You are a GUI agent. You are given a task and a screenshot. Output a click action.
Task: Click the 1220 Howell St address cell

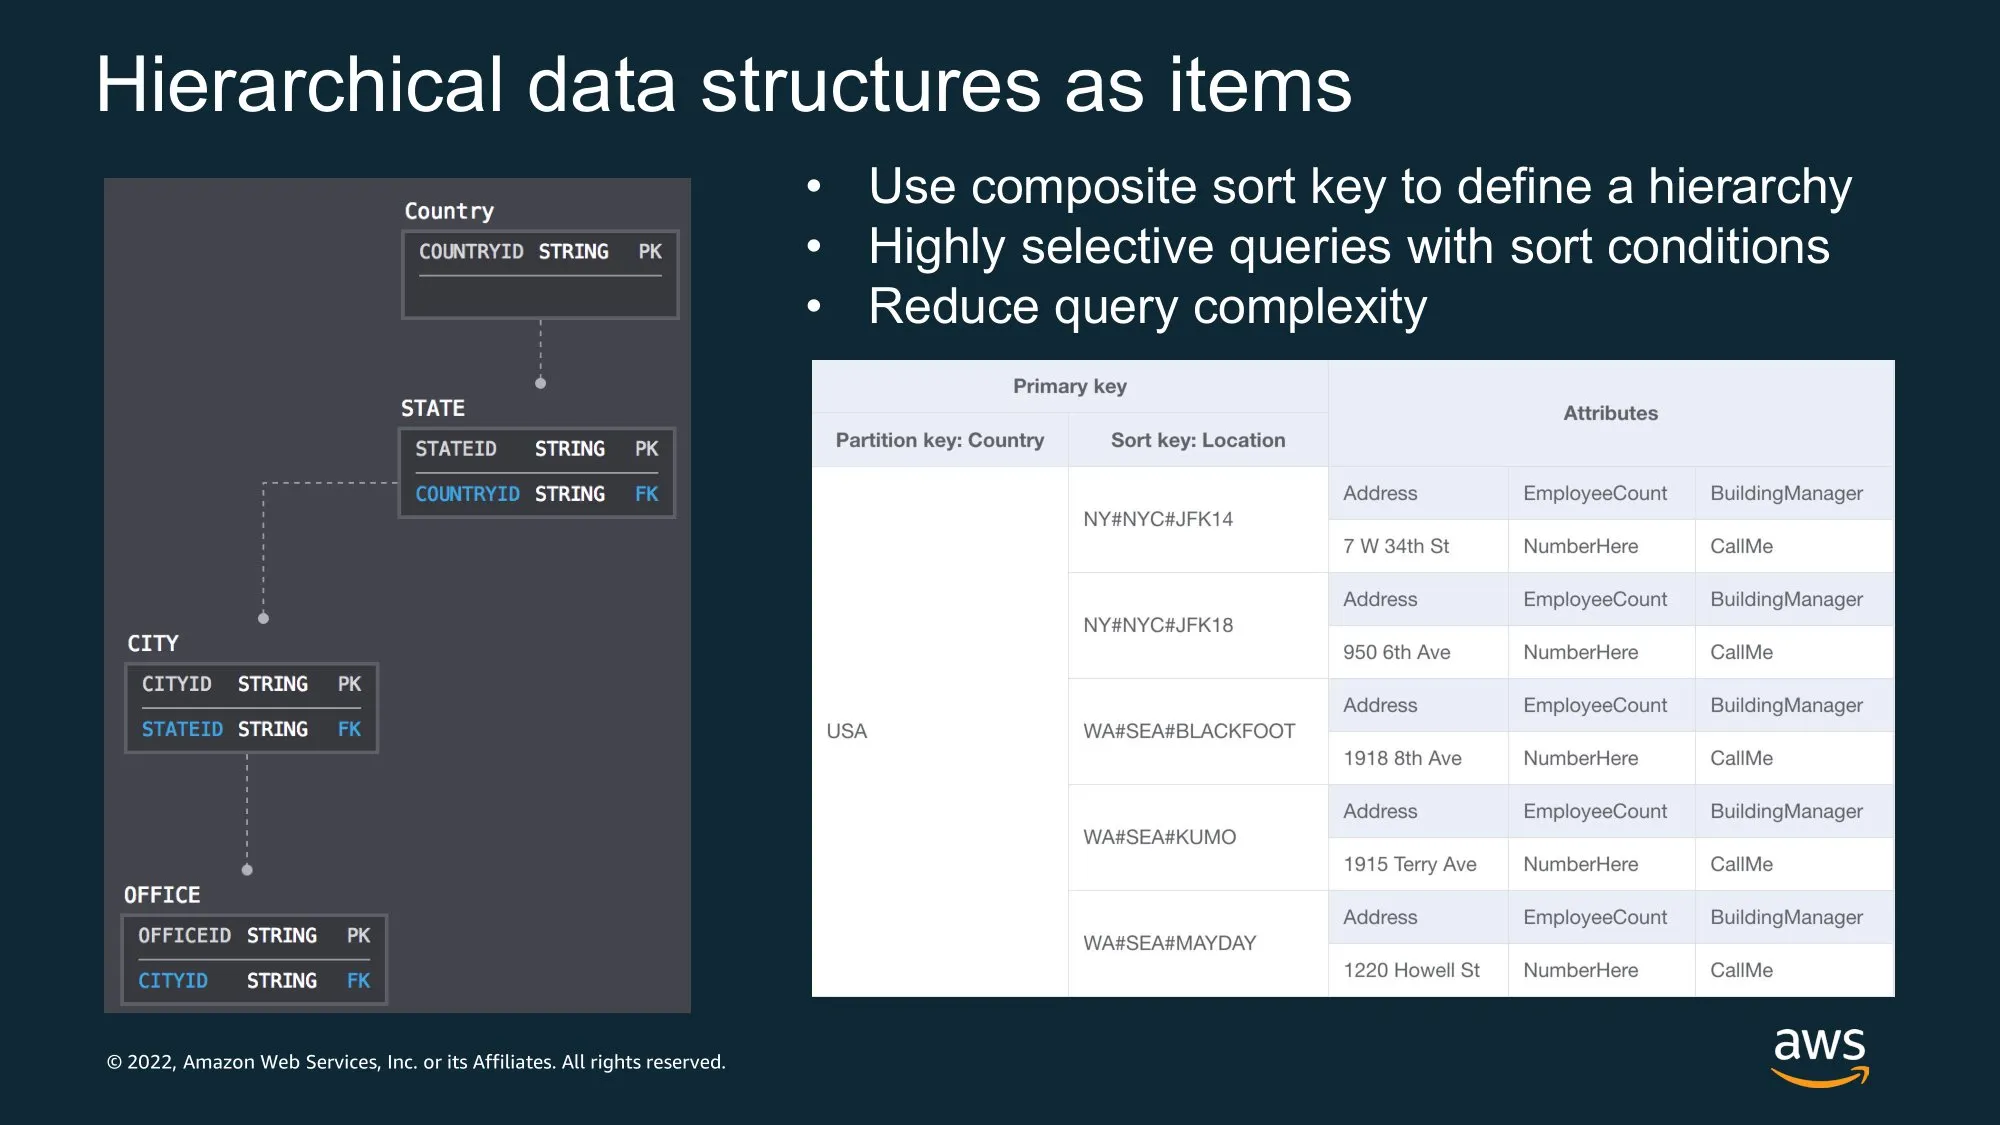point(1411,970)
